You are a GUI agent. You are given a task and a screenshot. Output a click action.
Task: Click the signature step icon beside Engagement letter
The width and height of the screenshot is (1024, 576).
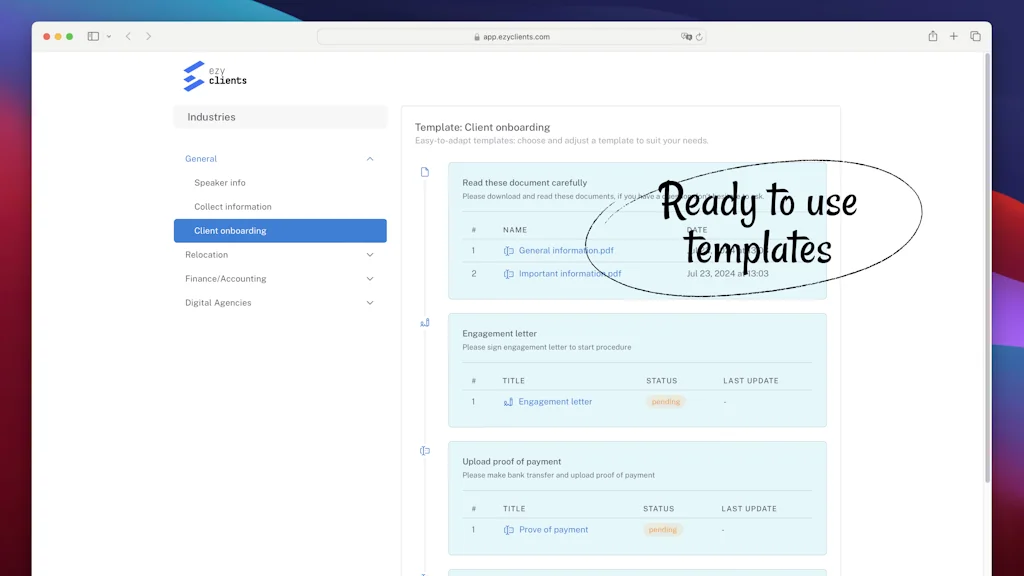pyautogui.click(x=425, y=323)
